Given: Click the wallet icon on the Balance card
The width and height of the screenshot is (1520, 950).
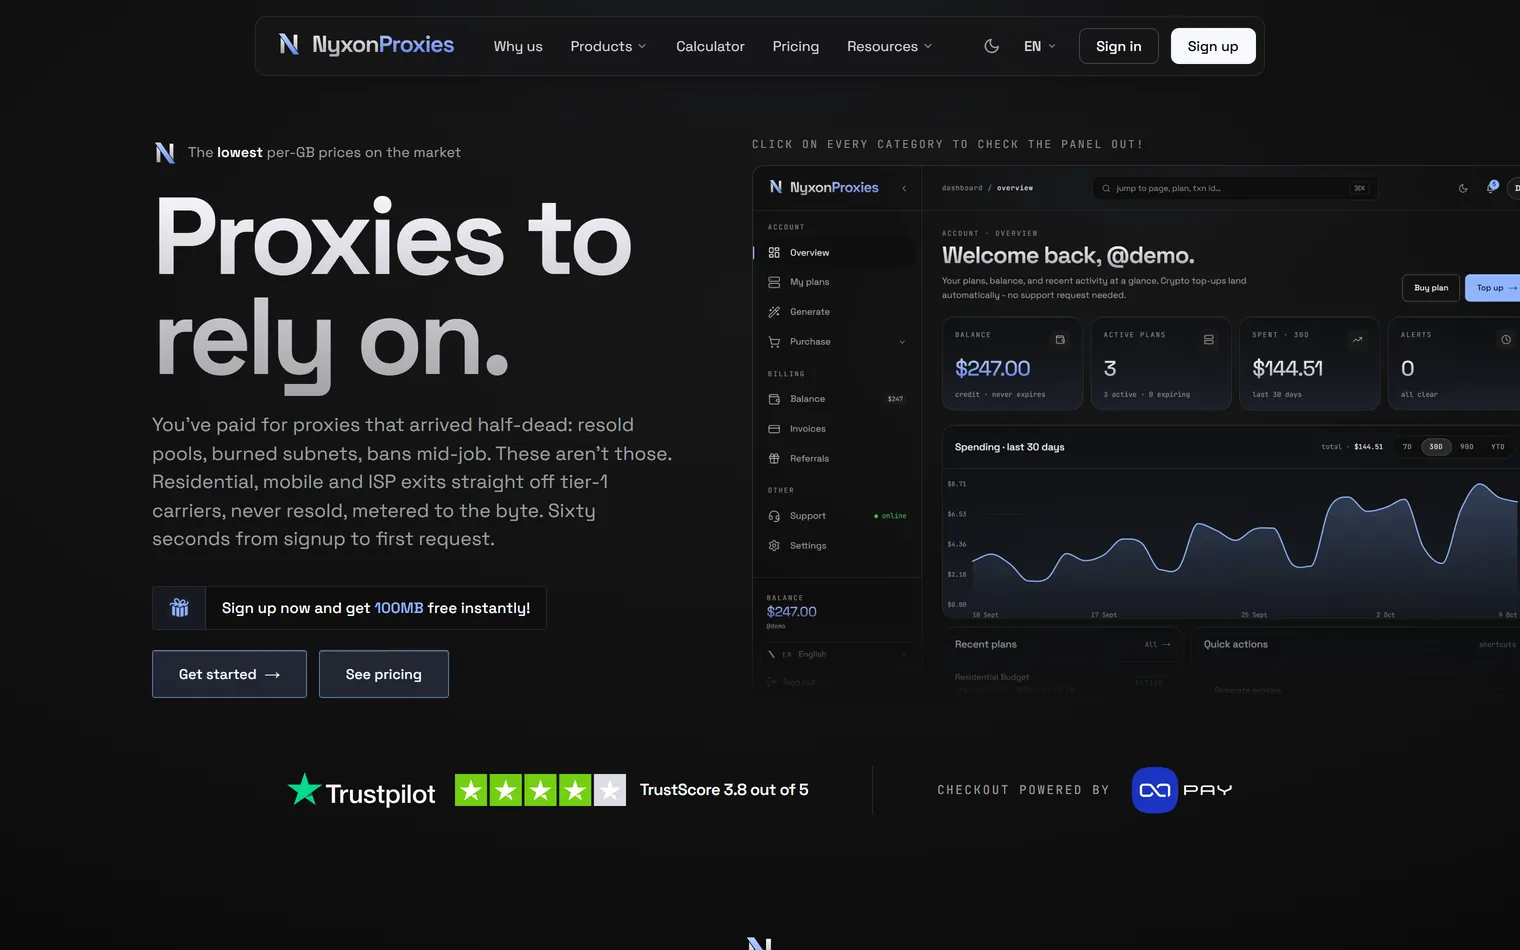Looking at the screenshot, I should [x=1060, y=340].
